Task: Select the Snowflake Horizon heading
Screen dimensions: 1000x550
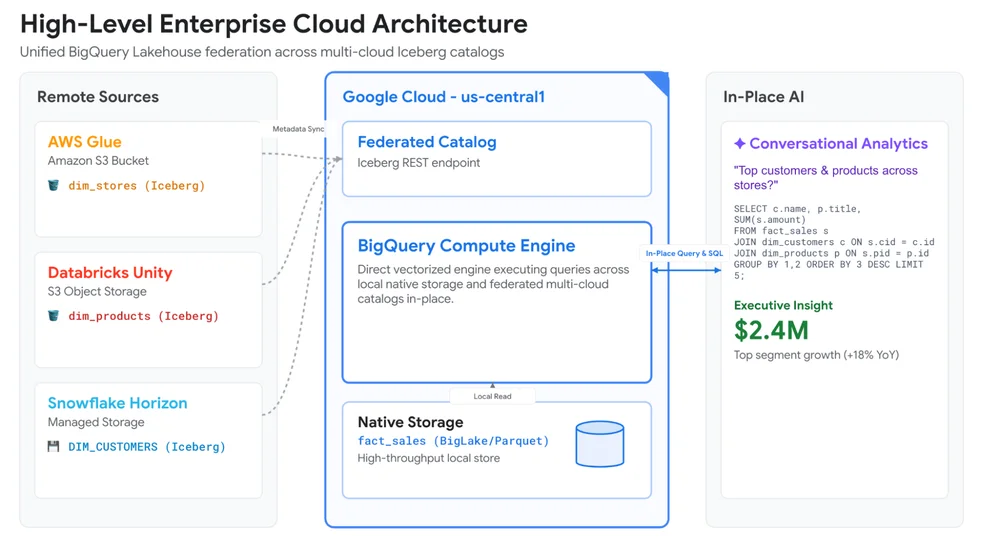Action: point(117,403)
